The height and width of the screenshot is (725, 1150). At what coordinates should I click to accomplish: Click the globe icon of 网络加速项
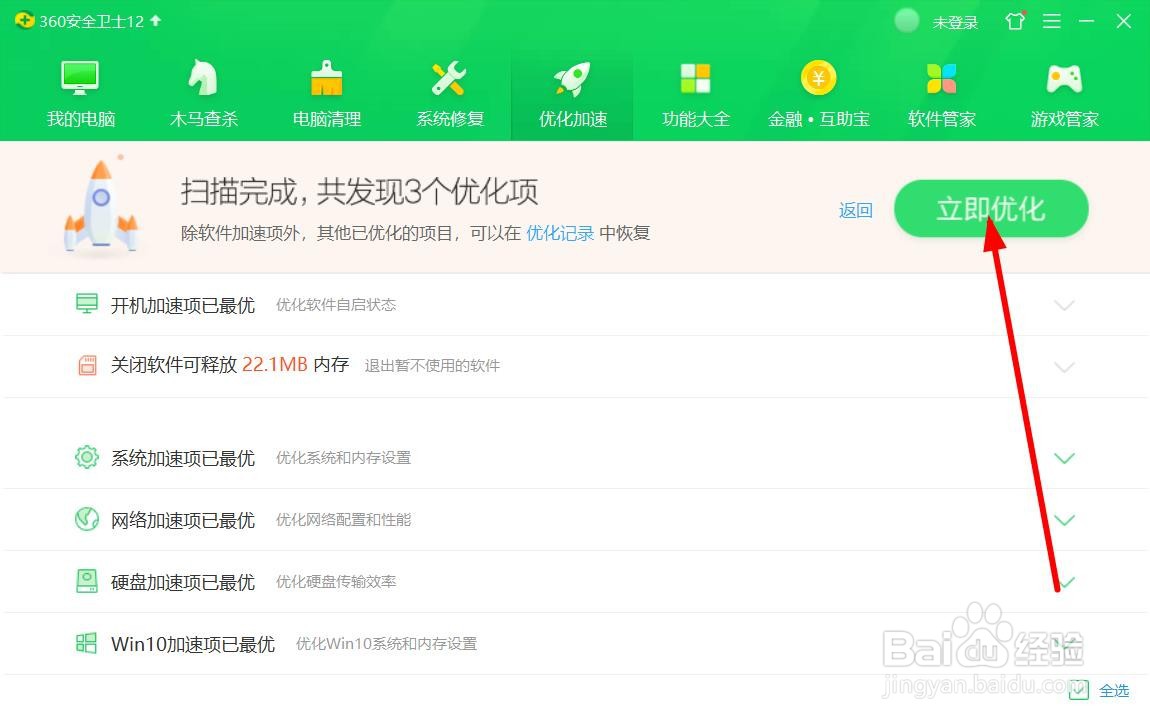[x=87, y=519]
